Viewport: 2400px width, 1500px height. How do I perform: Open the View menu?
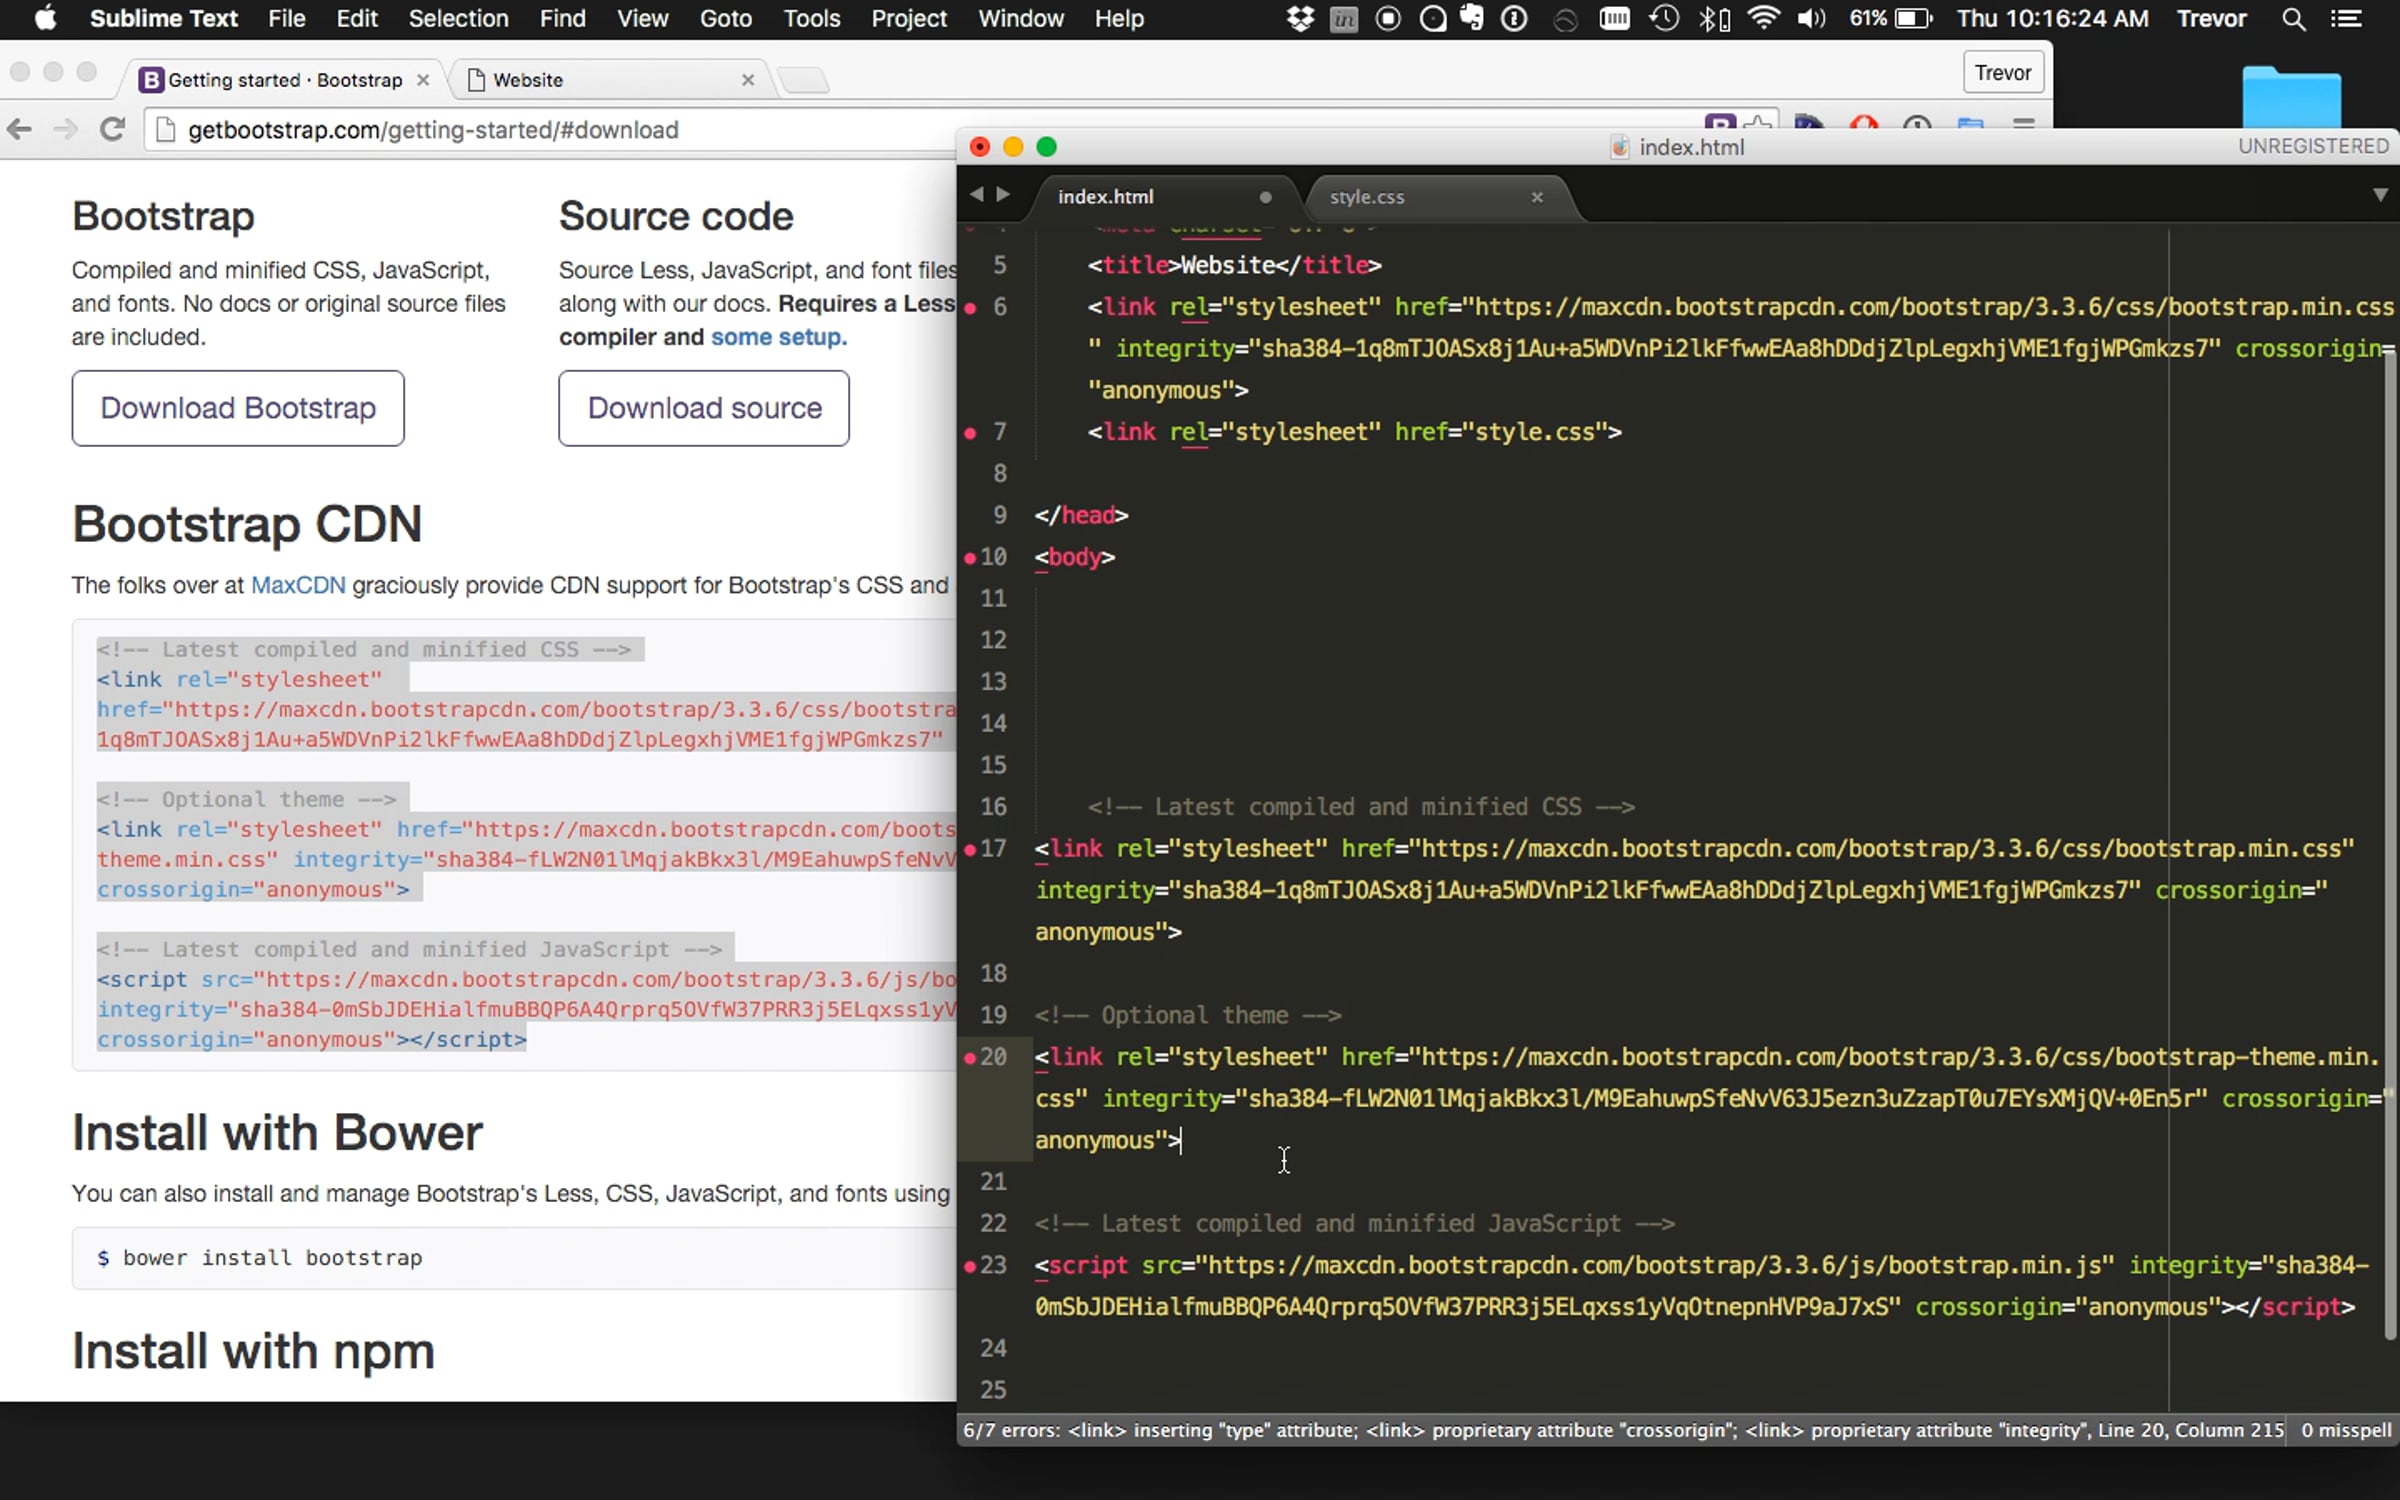[642, 18]
